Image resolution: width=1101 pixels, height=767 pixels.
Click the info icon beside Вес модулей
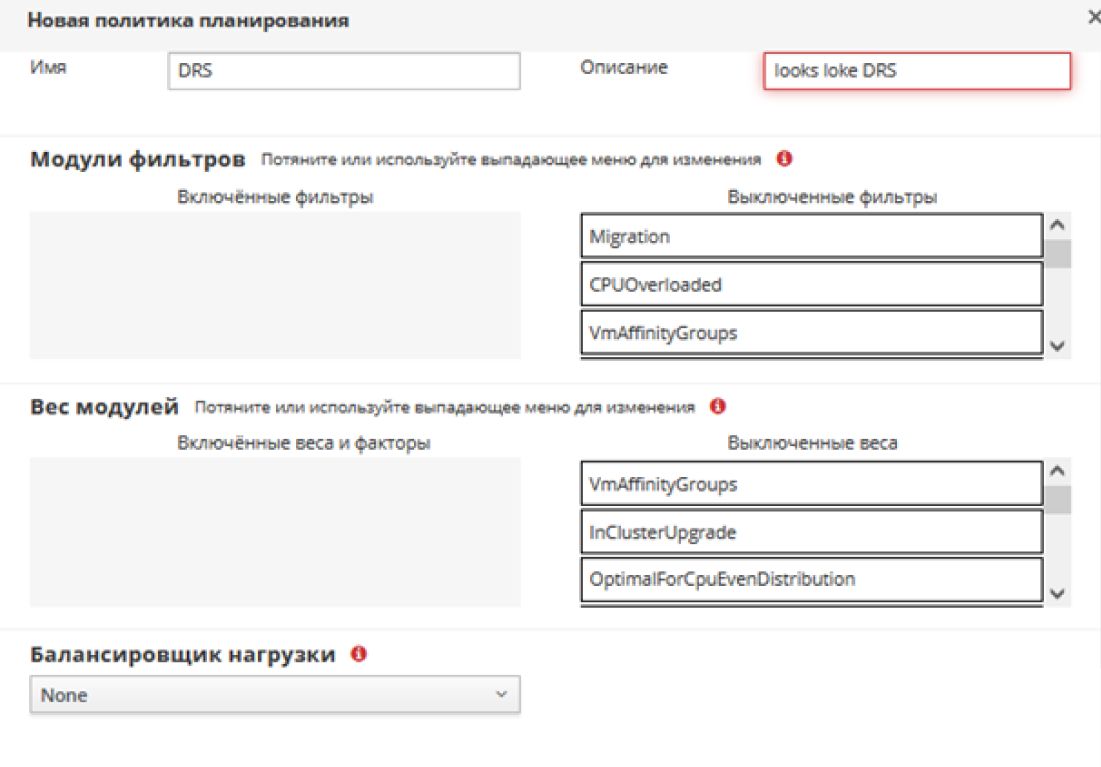point(716,407)
